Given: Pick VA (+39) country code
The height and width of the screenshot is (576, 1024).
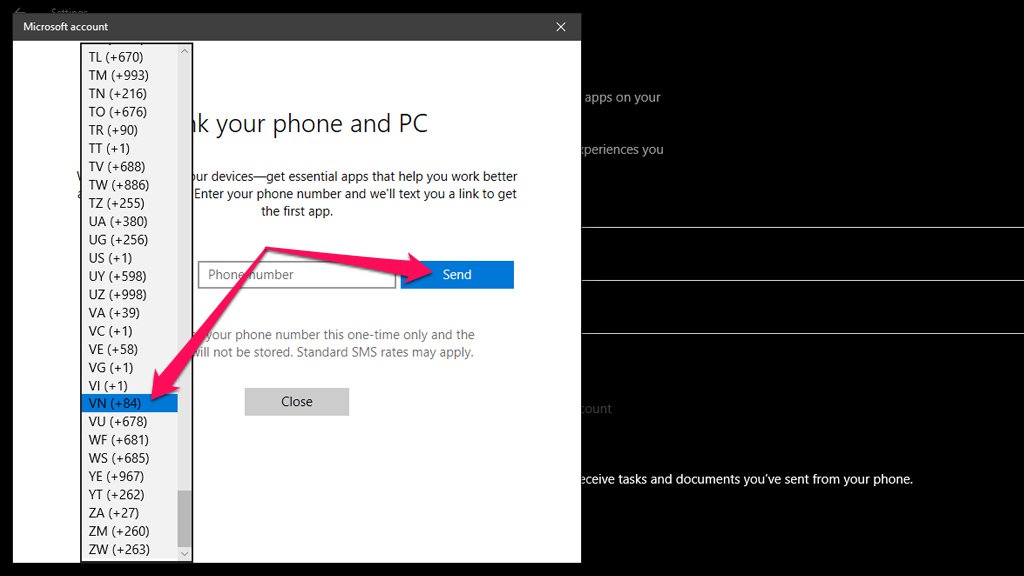Looking at the screenshot, I should click(129, 313).
